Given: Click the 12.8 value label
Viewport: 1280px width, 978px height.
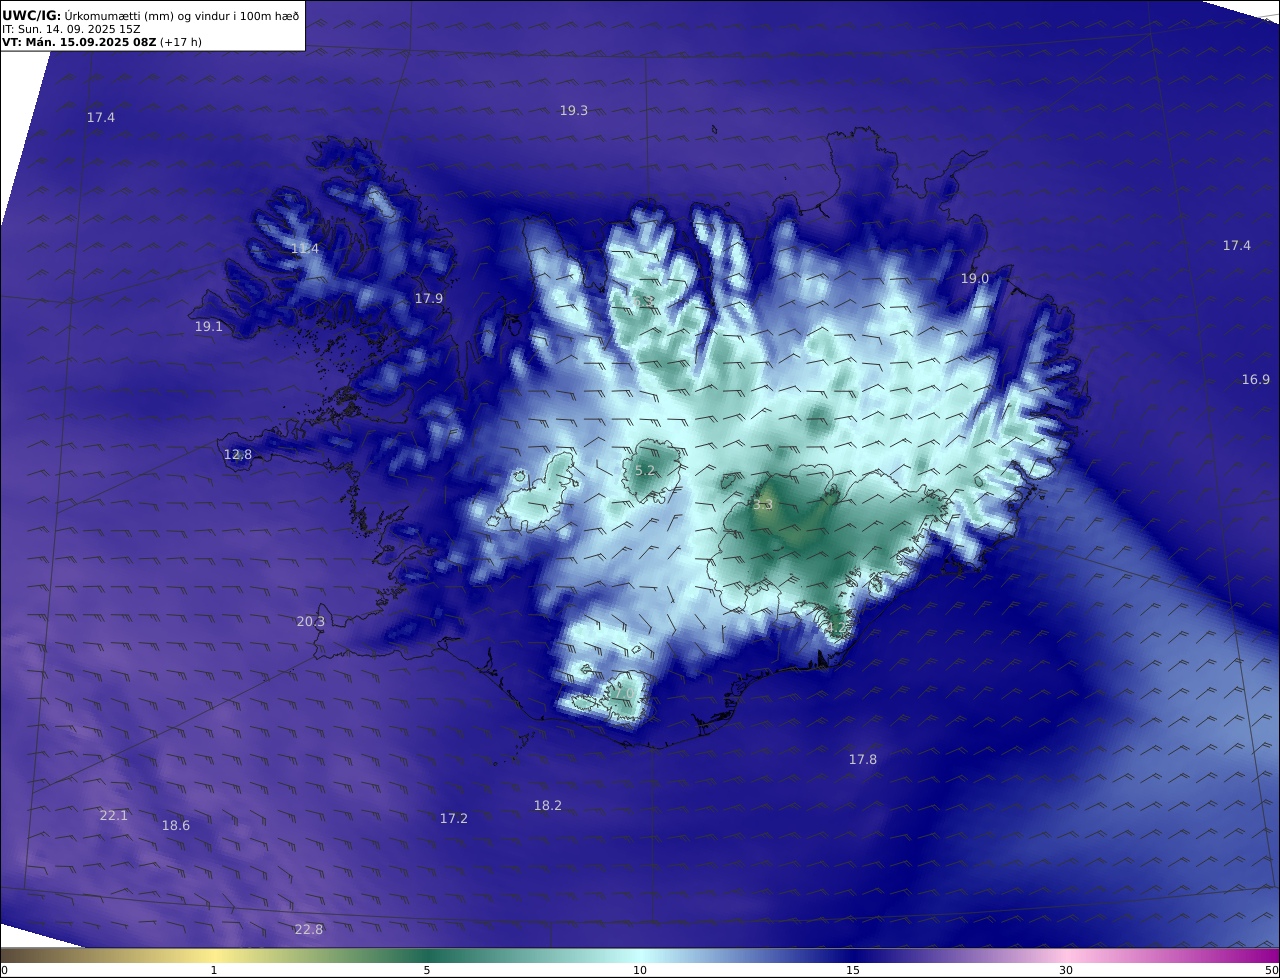Looking at the screenshot, I should [238, 455].
